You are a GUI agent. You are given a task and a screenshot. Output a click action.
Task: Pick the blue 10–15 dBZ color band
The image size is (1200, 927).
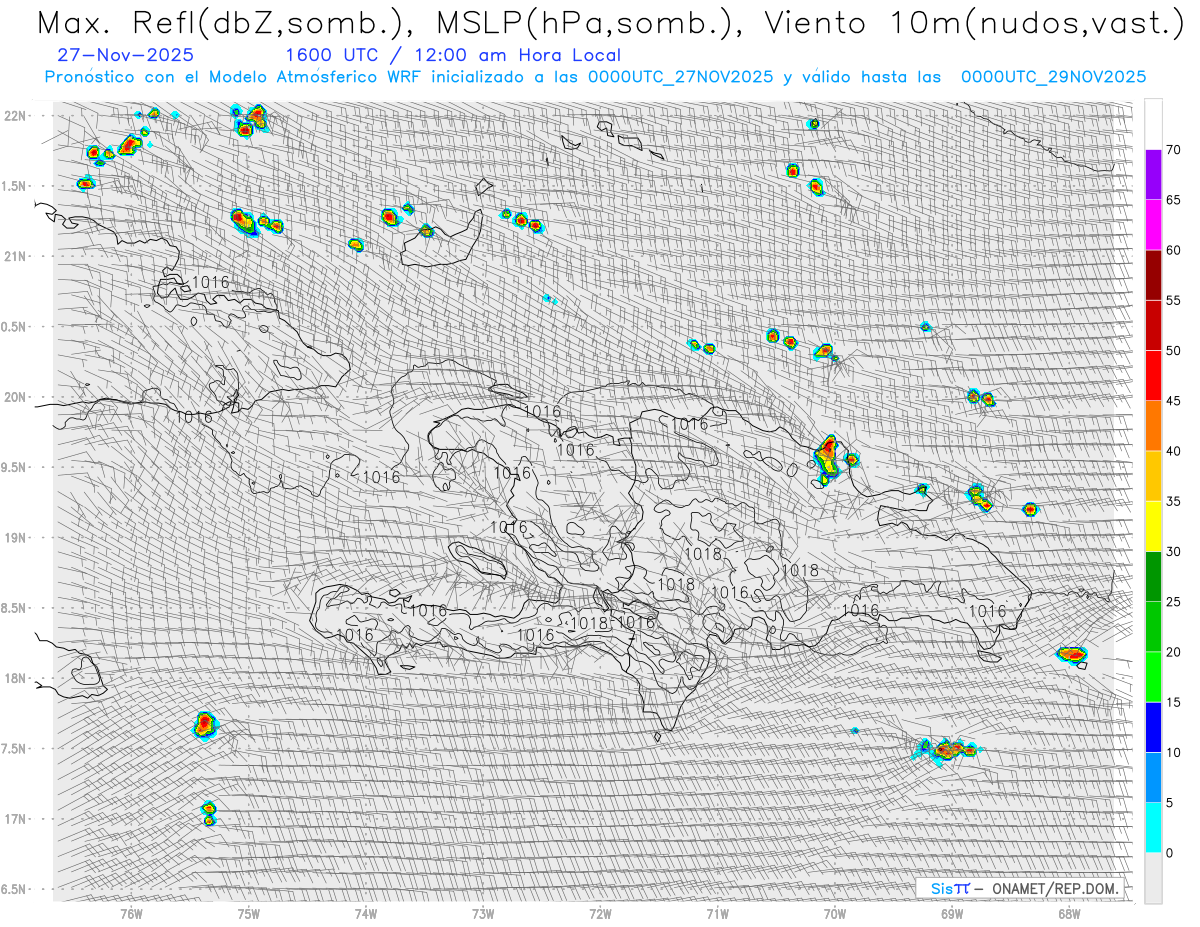1153,727
